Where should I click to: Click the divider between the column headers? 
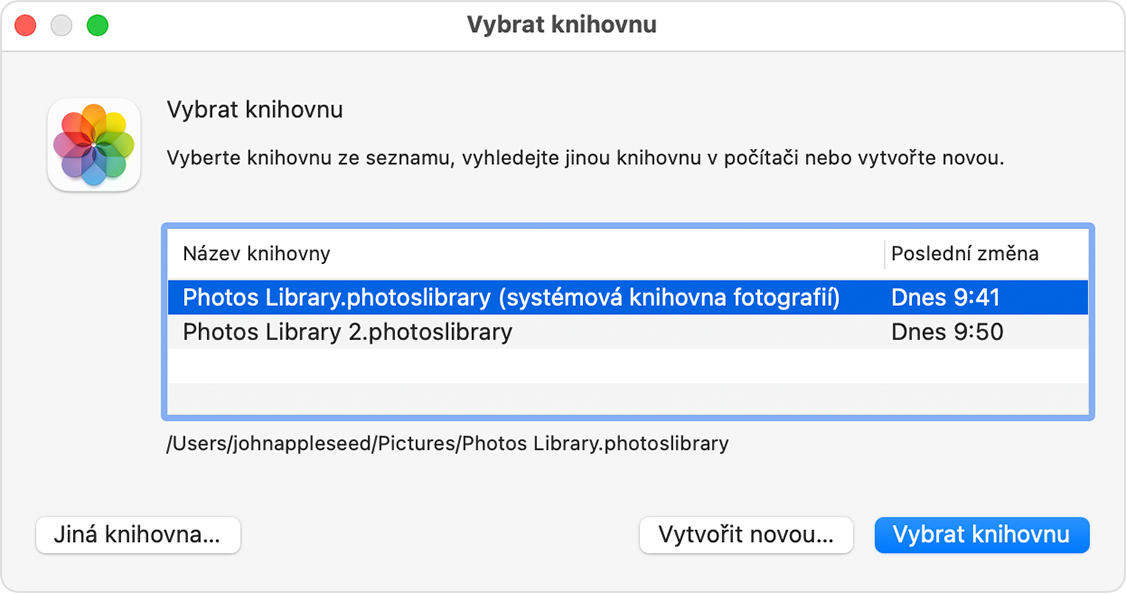pyautogui.click(x=885, y=254)
